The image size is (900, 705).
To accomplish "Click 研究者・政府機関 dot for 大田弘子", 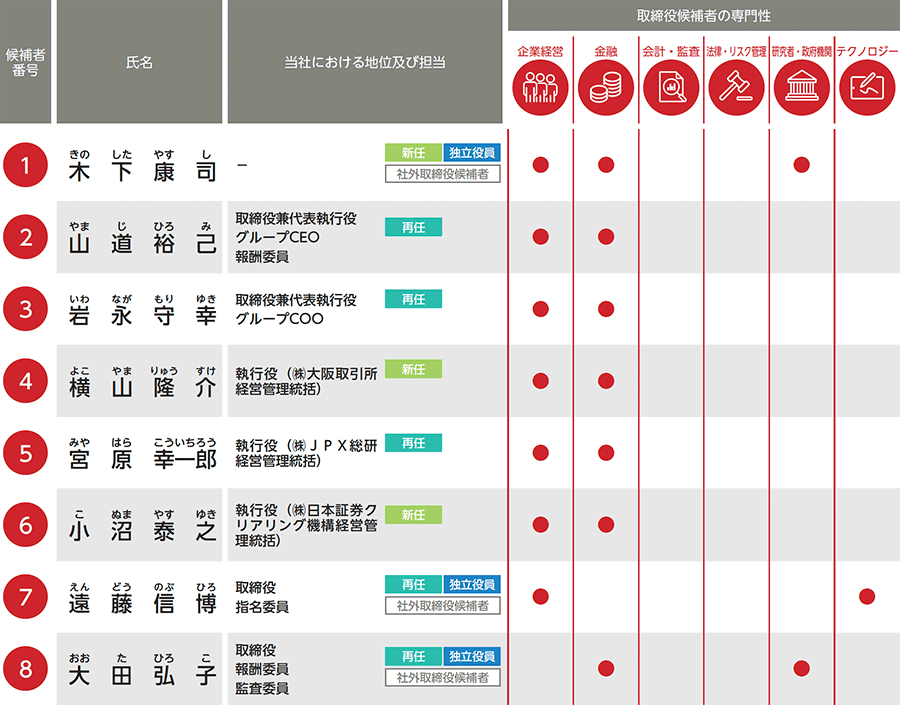I will (801, 668).
